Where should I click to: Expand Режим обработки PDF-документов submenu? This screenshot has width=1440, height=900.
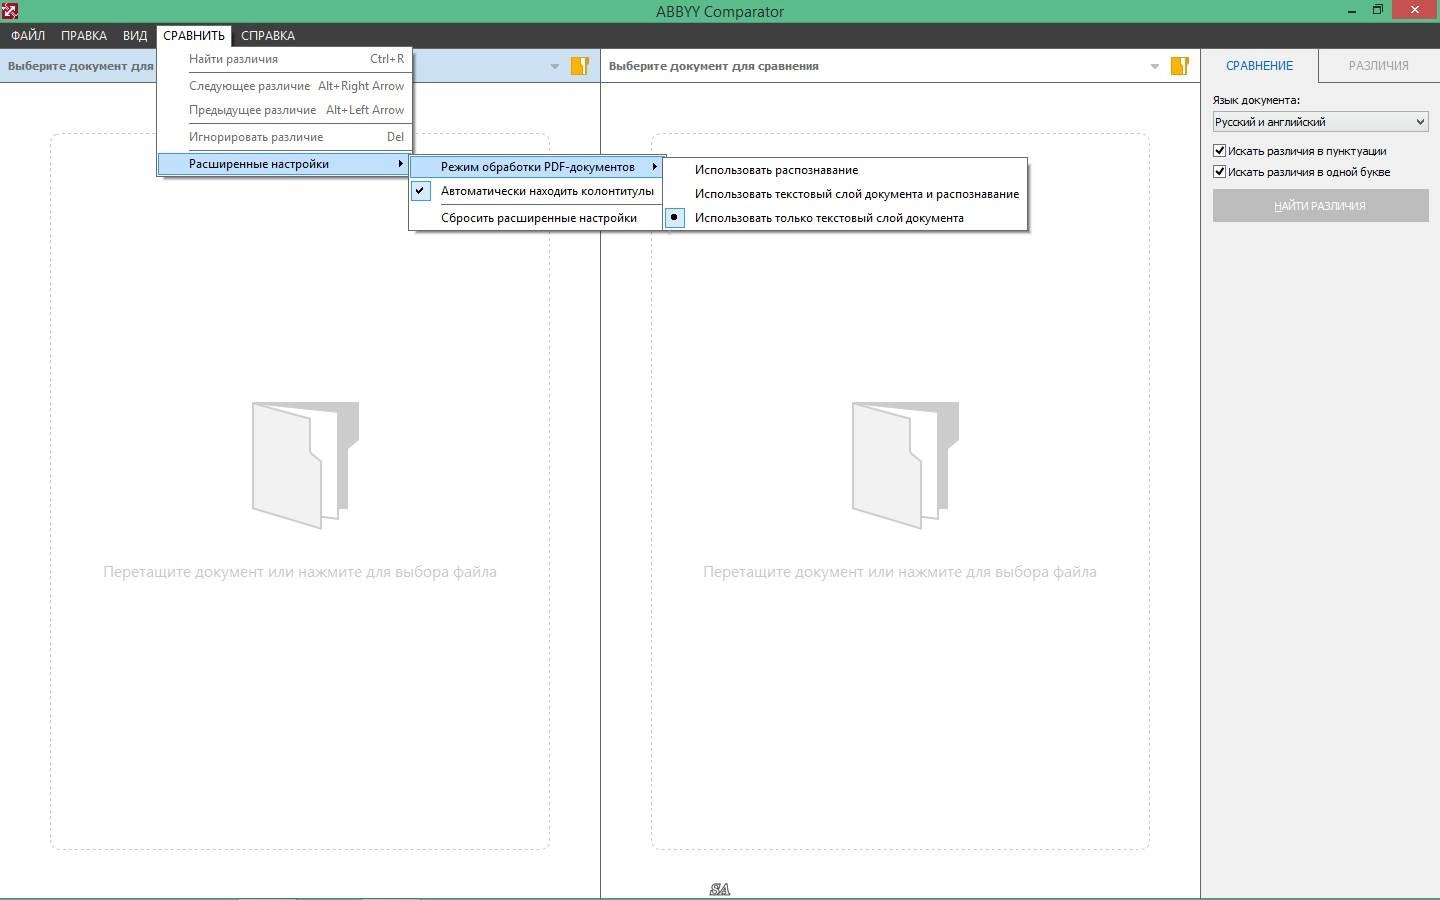(x=536, y=167)
